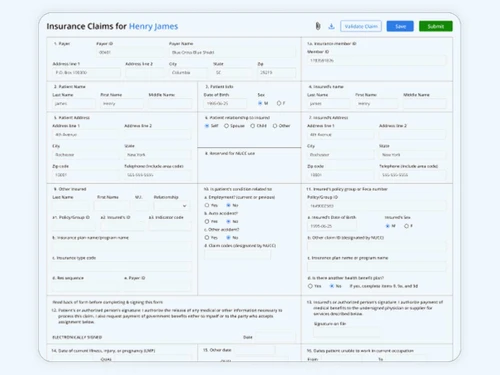Choose Spouse as patient relationship to insured

tap(226, 126)
